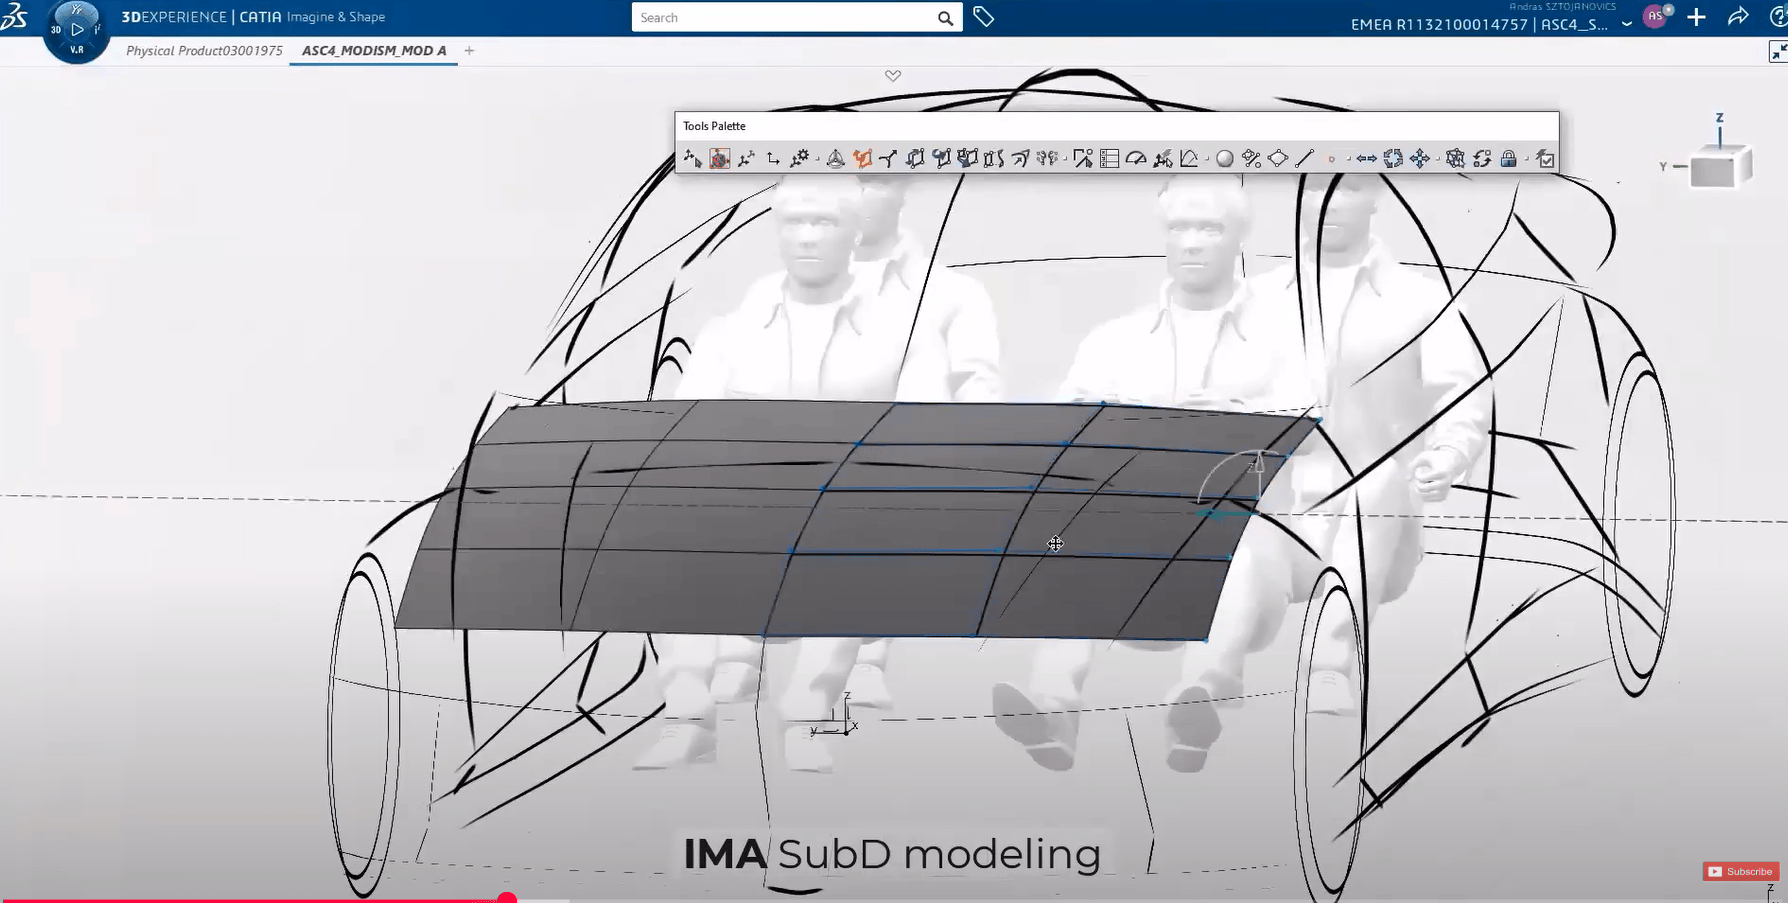Open the table list icon

click(1109, 158)
